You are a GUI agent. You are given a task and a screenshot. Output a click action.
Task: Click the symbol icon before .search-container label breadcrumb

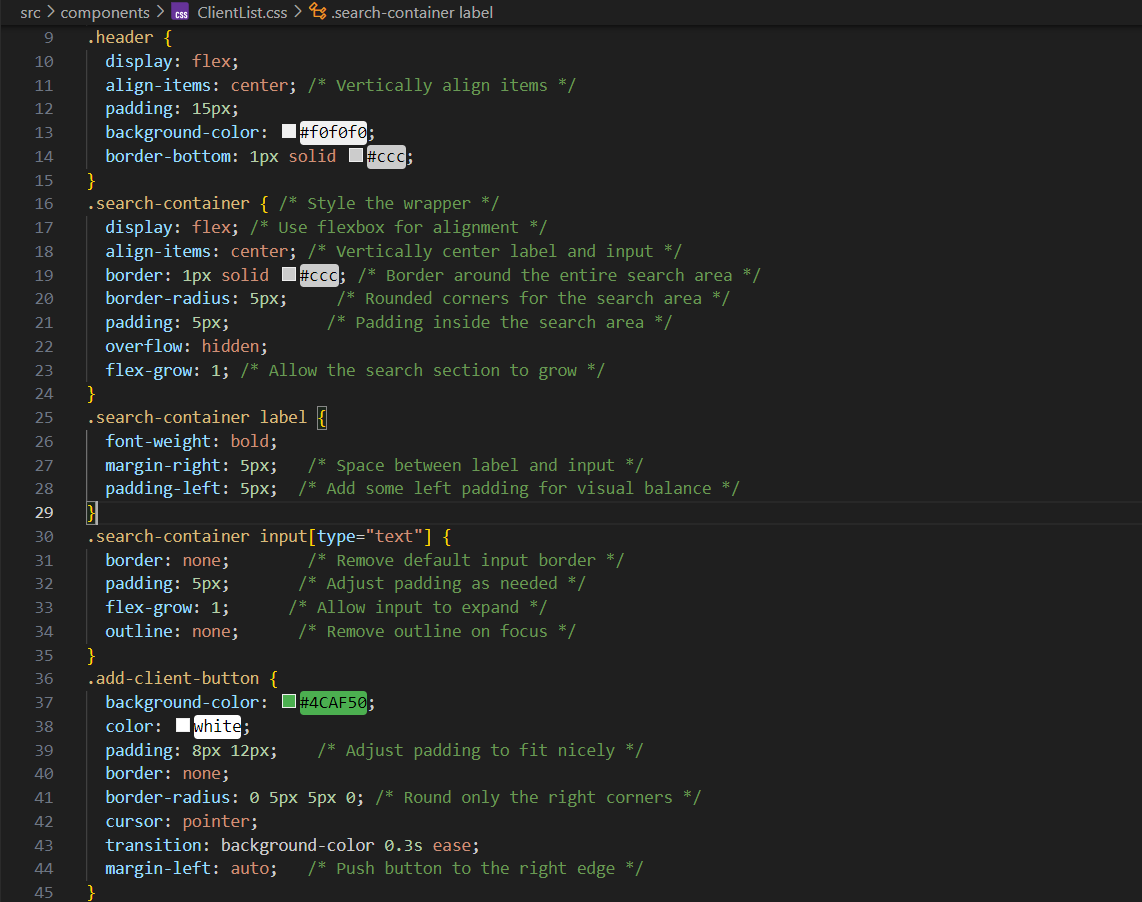pos(318,12)
